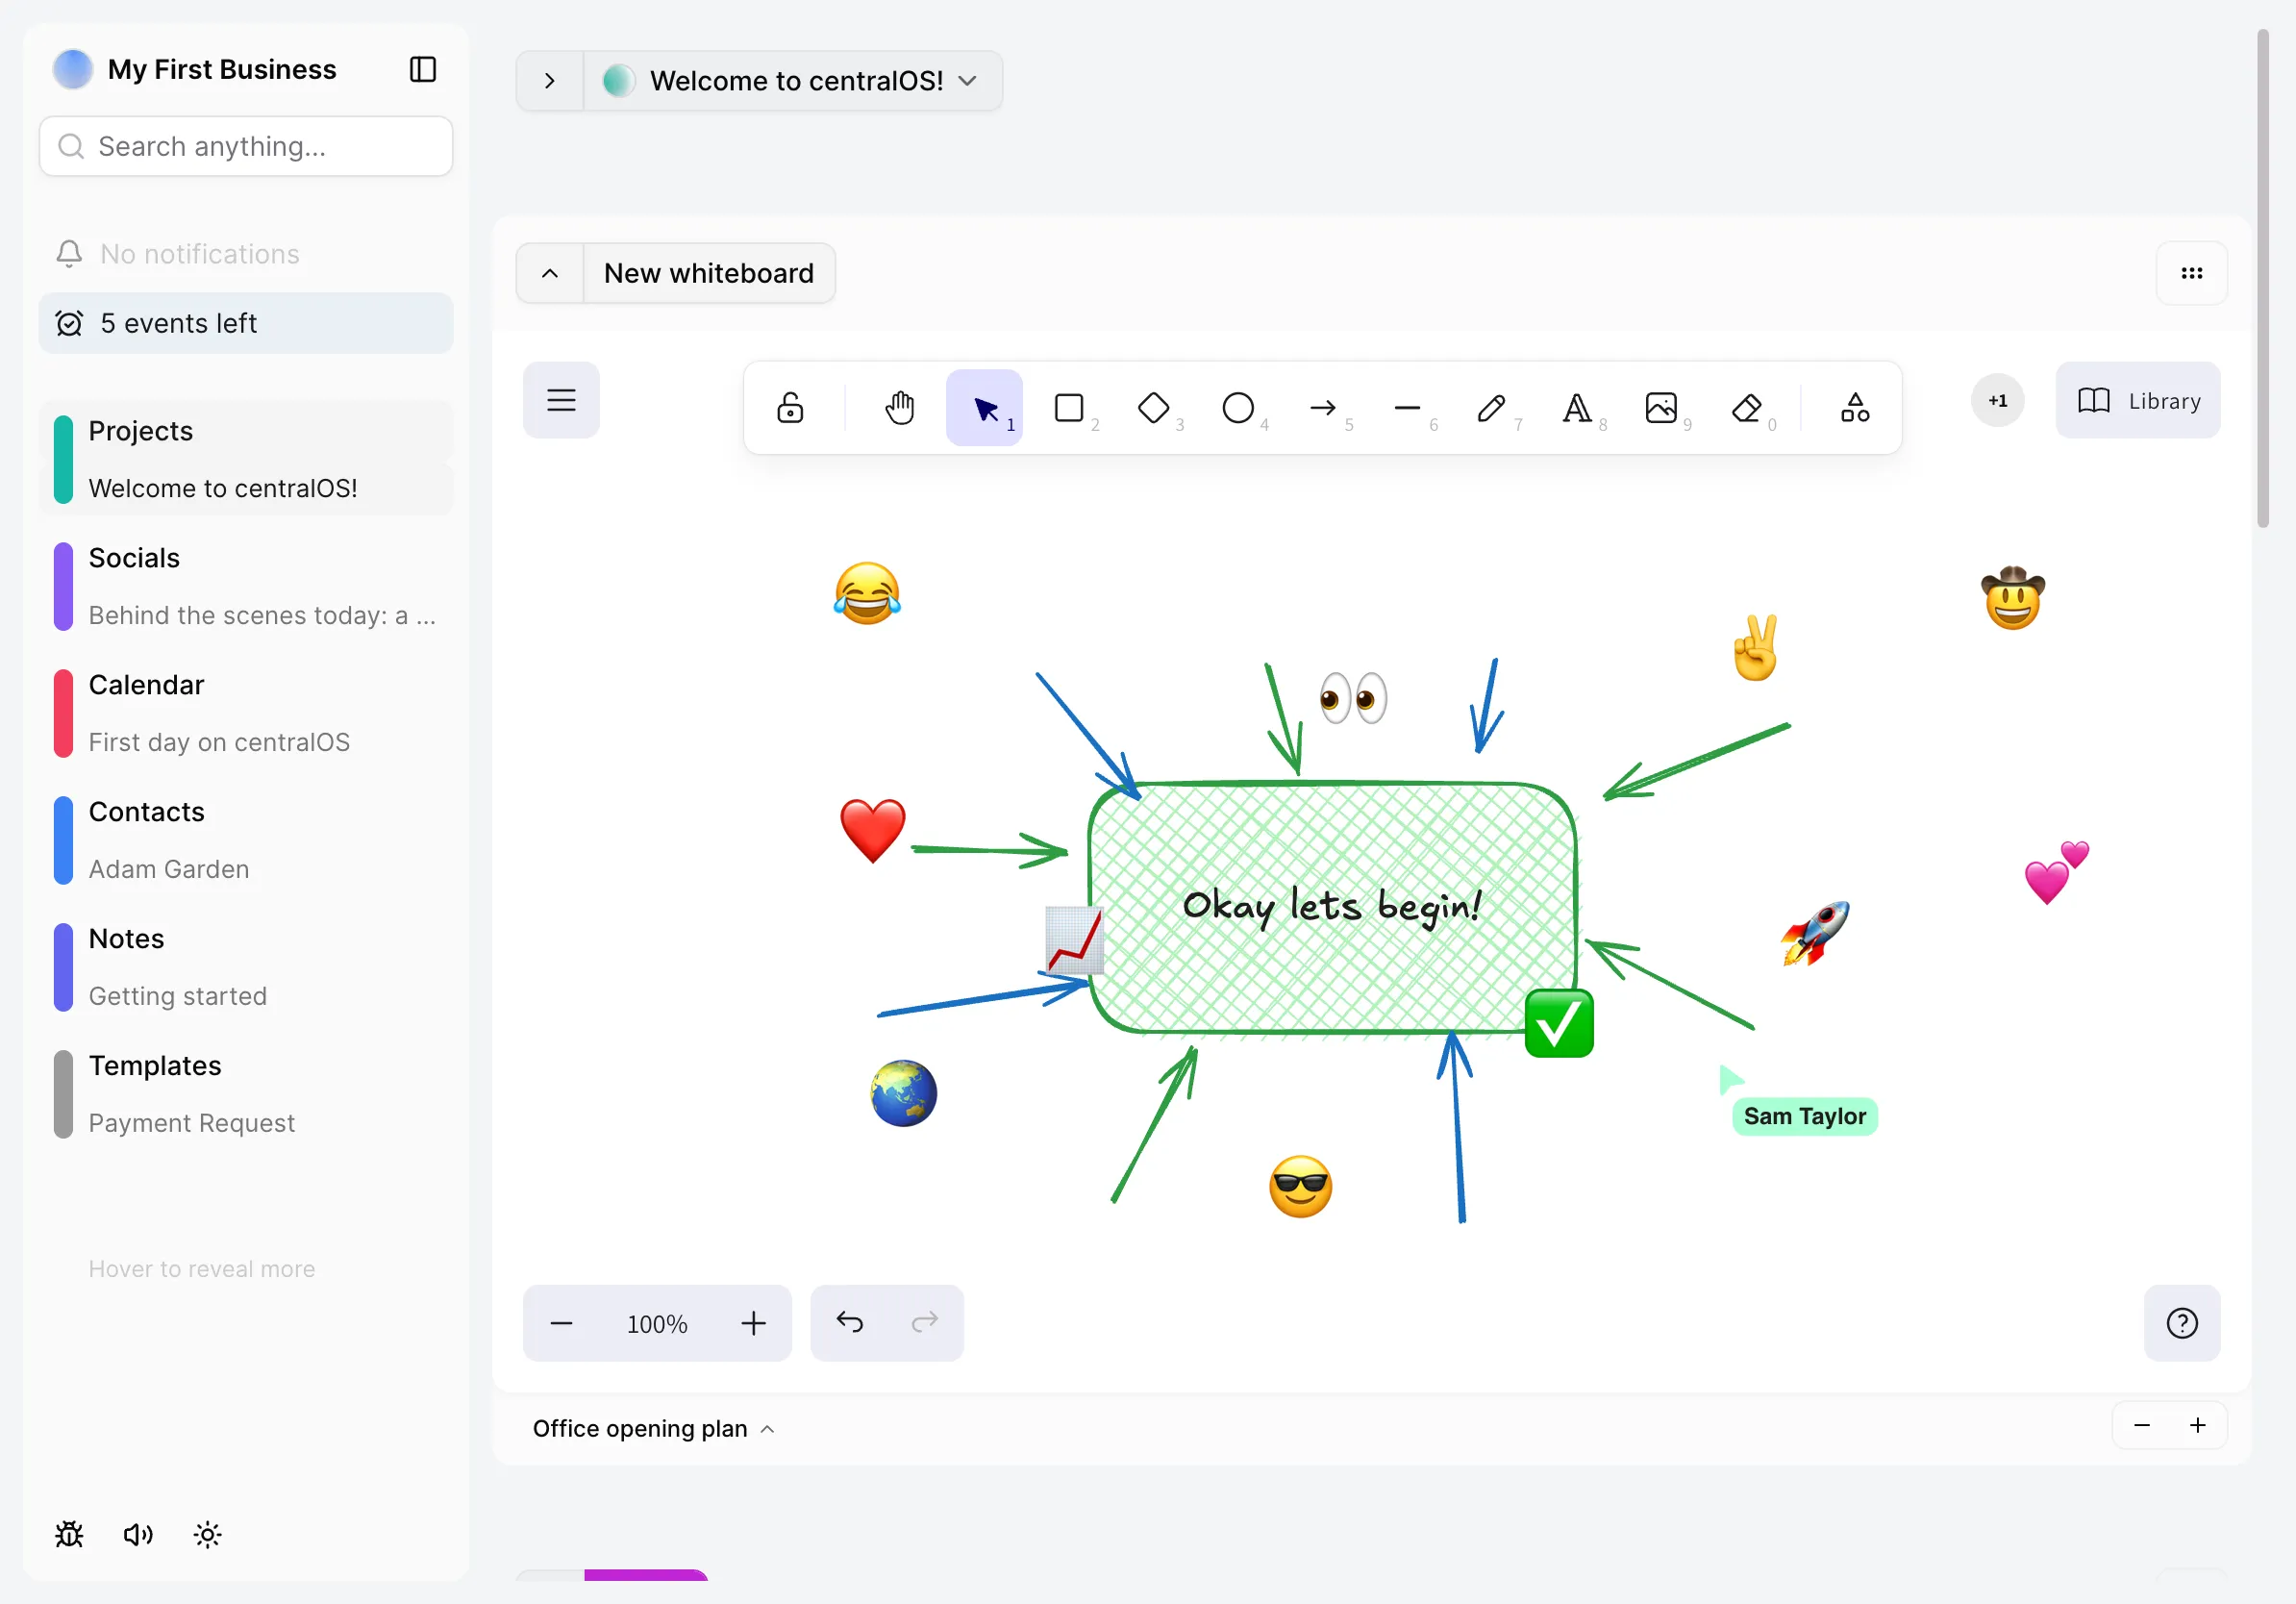Zoom in the whiteboard canvas

click(754, 1323)
